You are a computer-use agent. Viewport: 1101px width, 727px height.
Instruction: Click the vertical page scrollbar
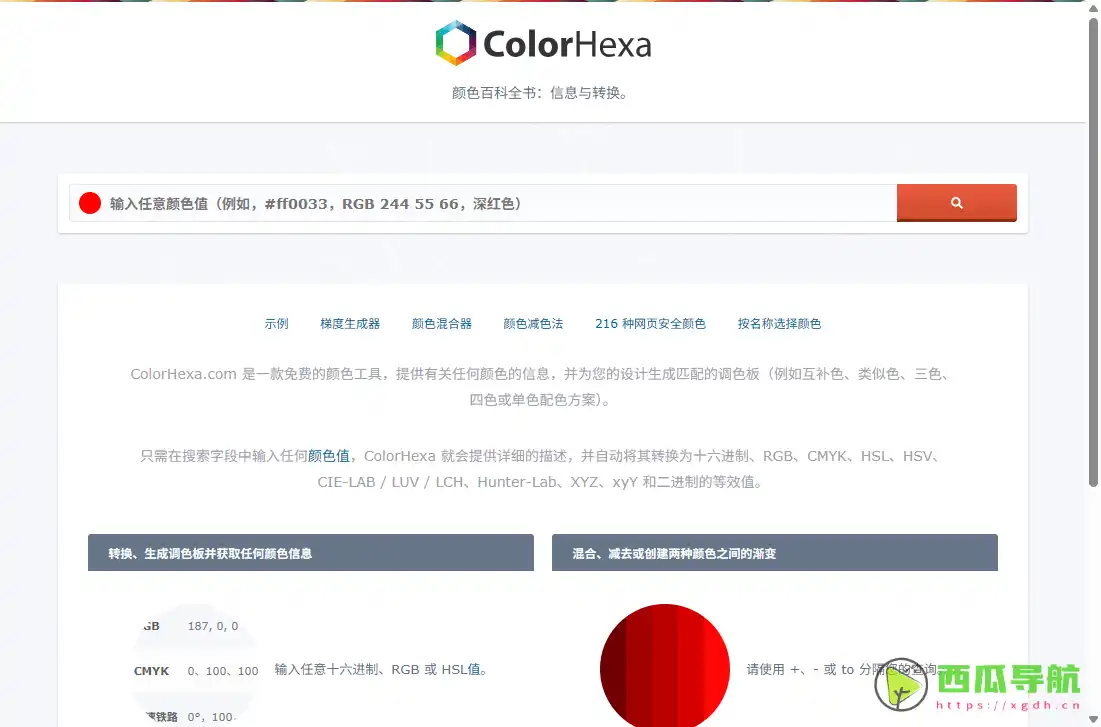(x=1093, y=253)
